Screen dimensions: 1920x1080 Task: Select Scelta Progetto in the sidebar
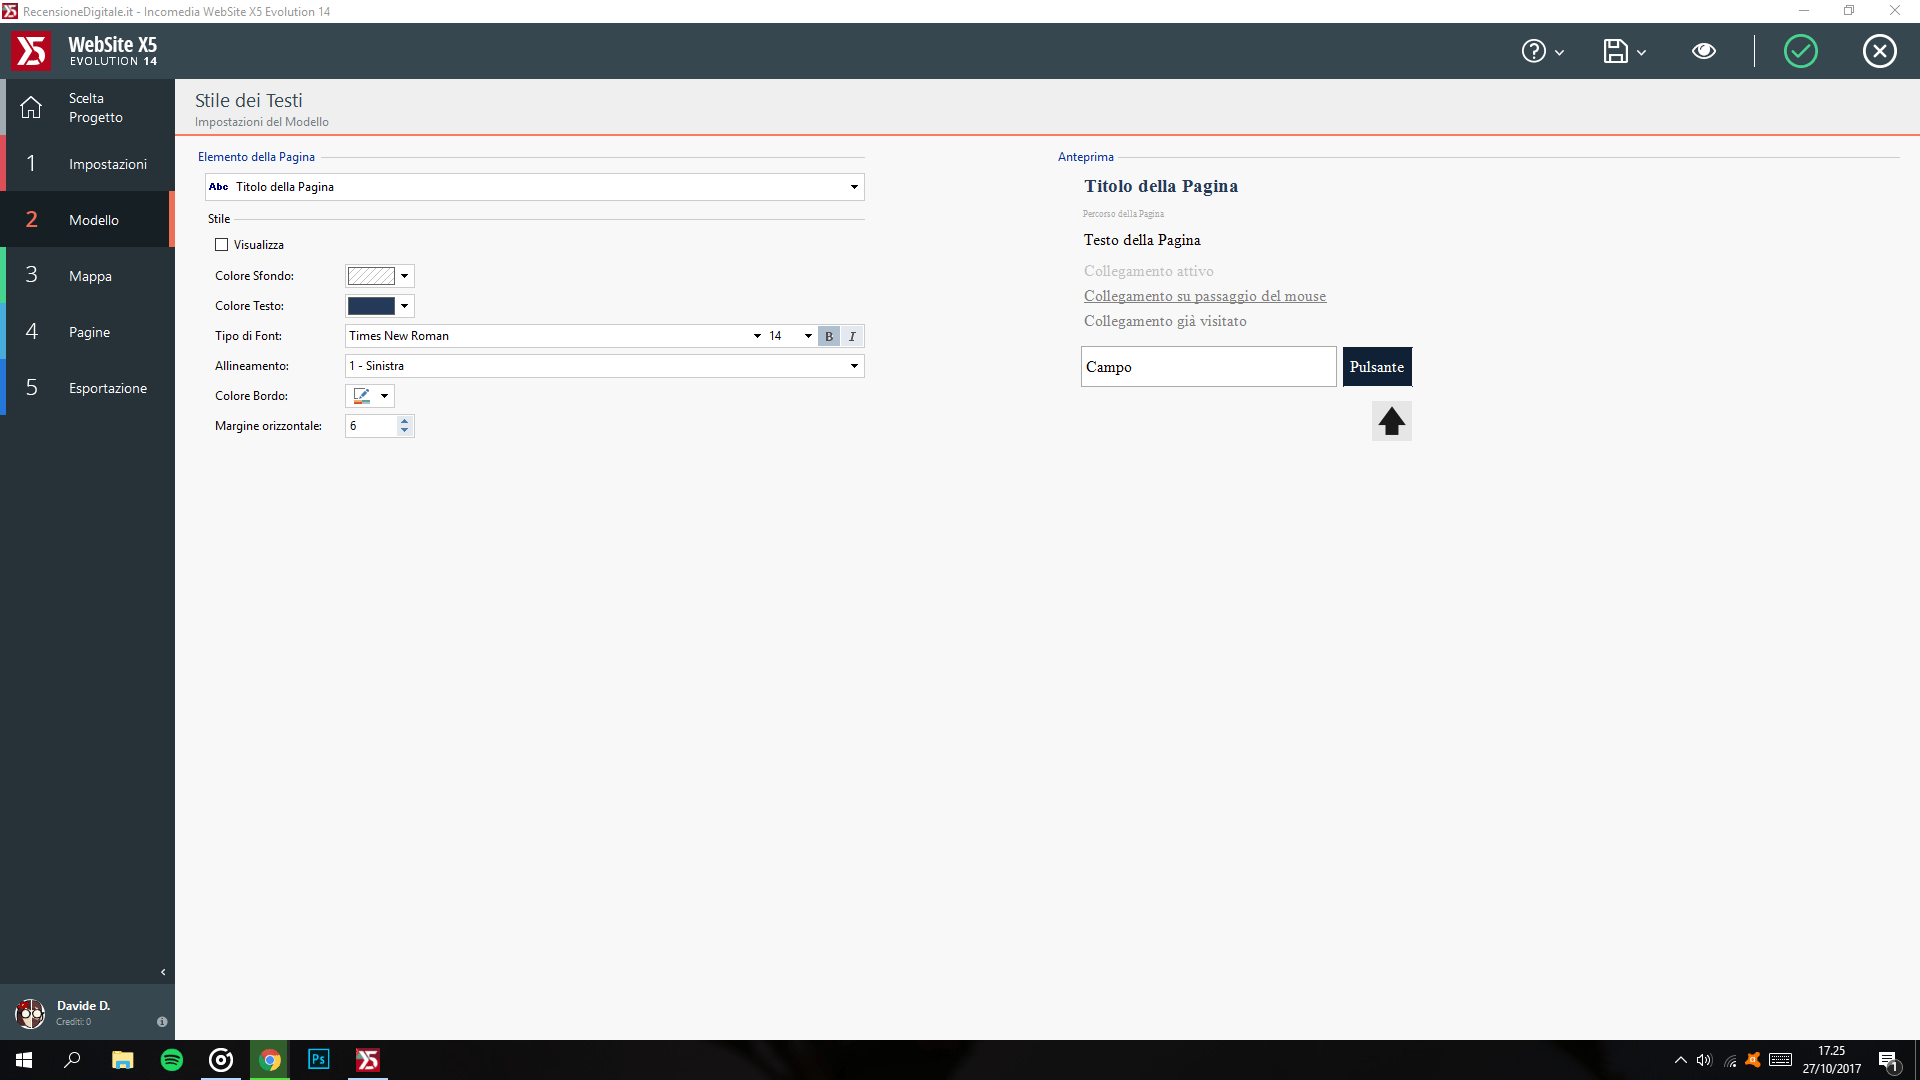pyautogui.click(x=88, y=107)
